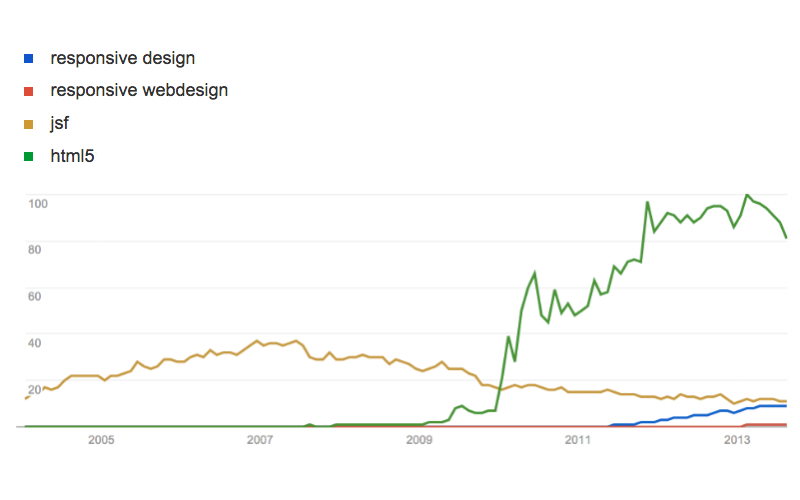The width and height of the screenshot is (800, 500).
Task: Click the 2009 label on the time axis
Action: coord(419,440)
